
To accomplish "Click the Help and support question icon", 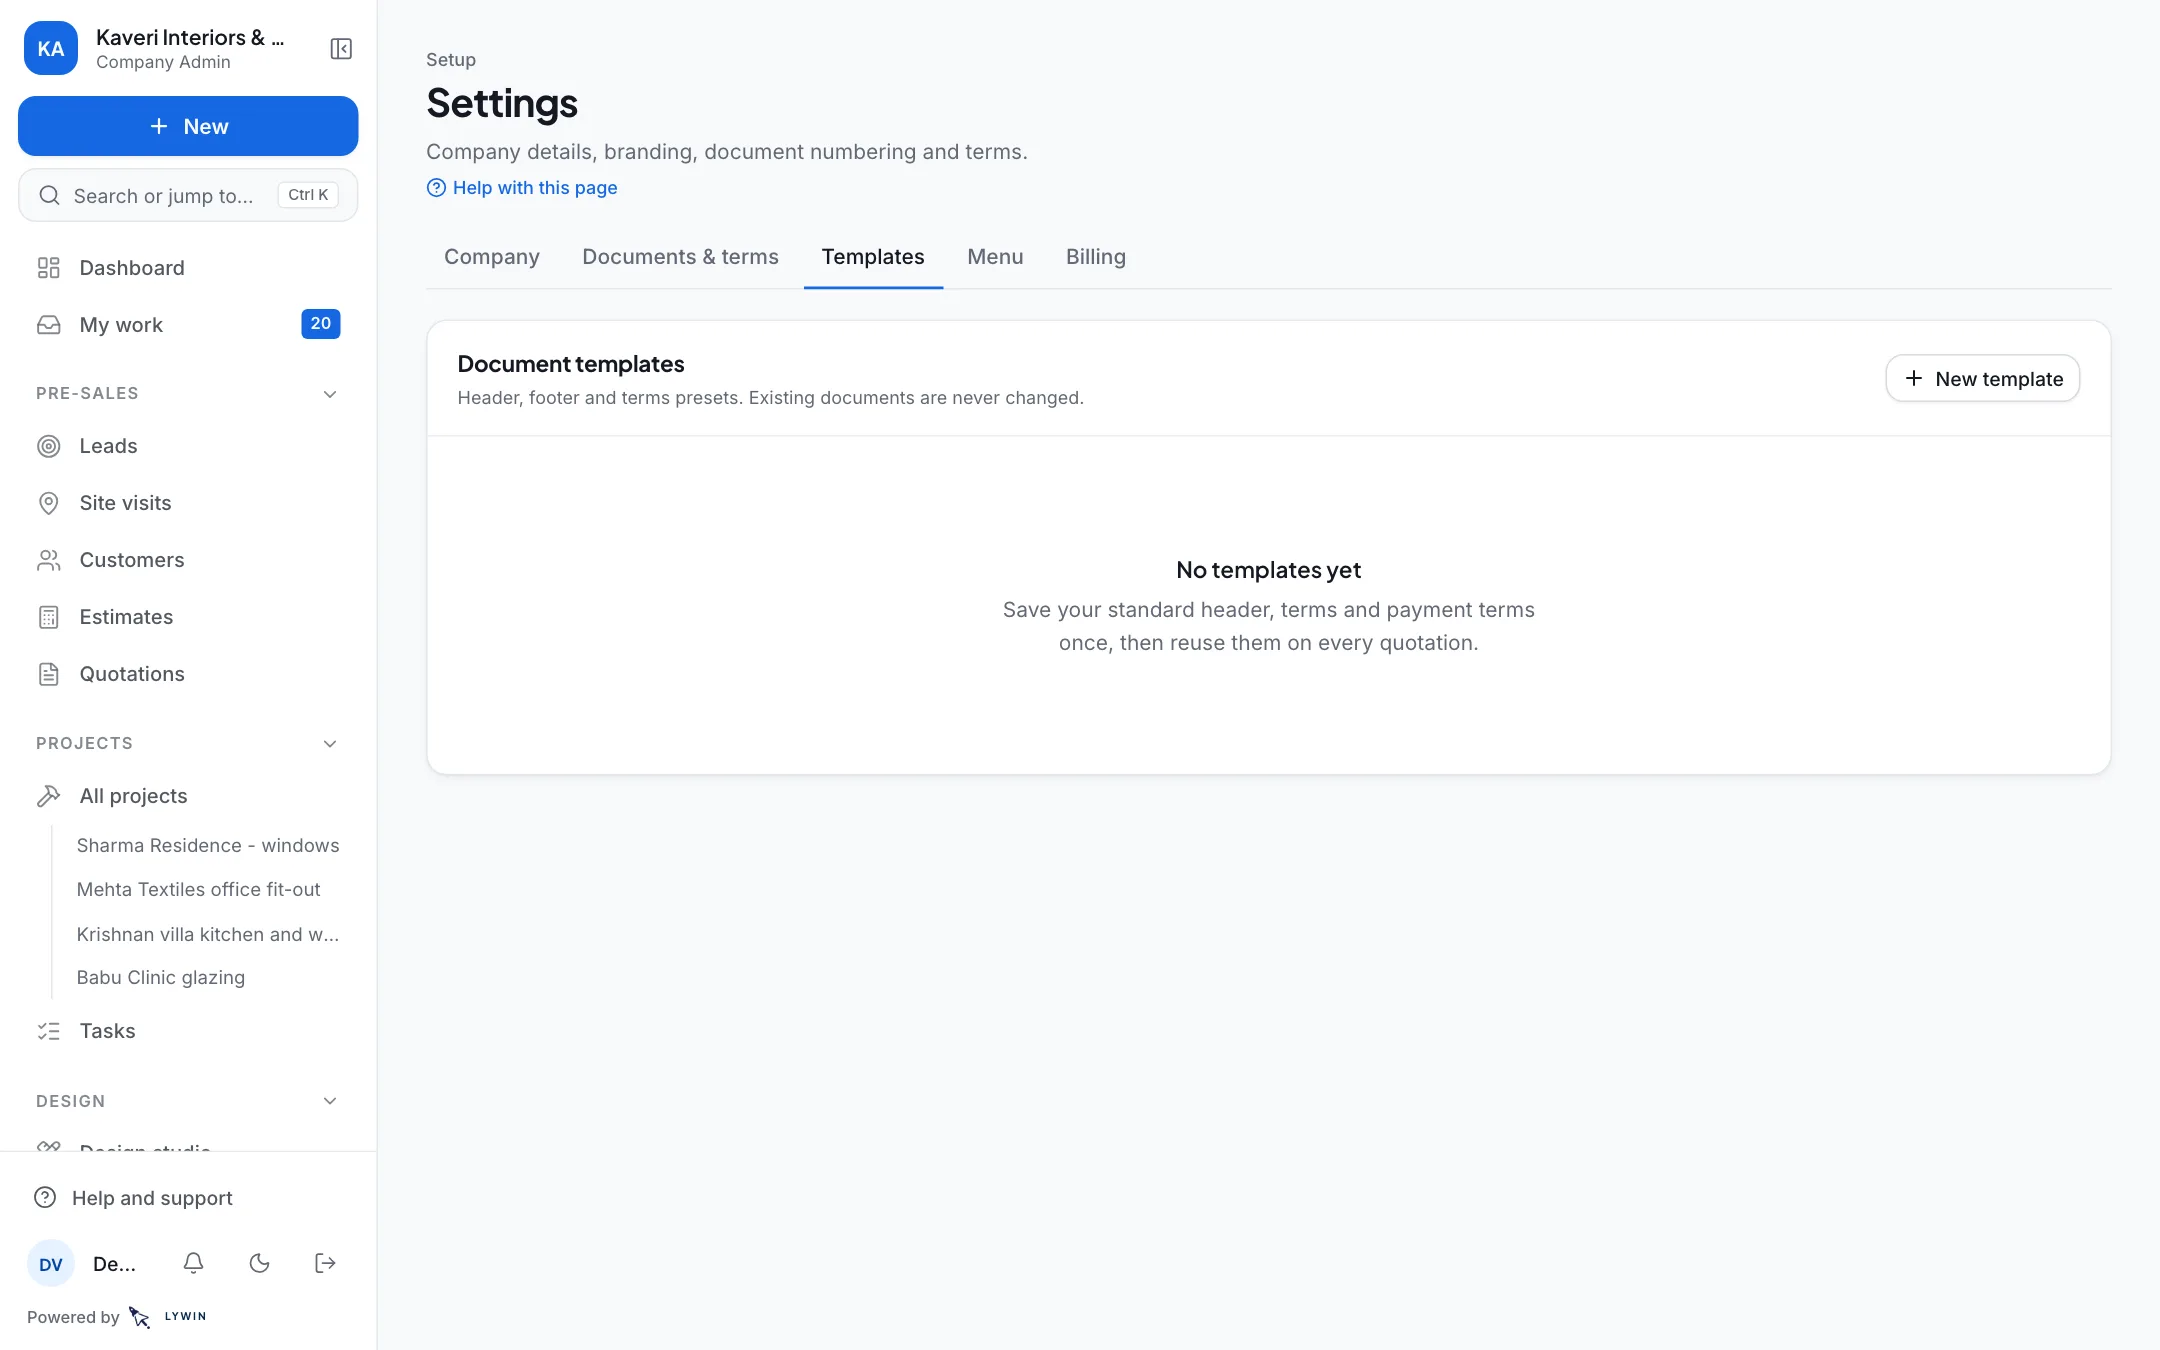I will [x=45, y=1198].
